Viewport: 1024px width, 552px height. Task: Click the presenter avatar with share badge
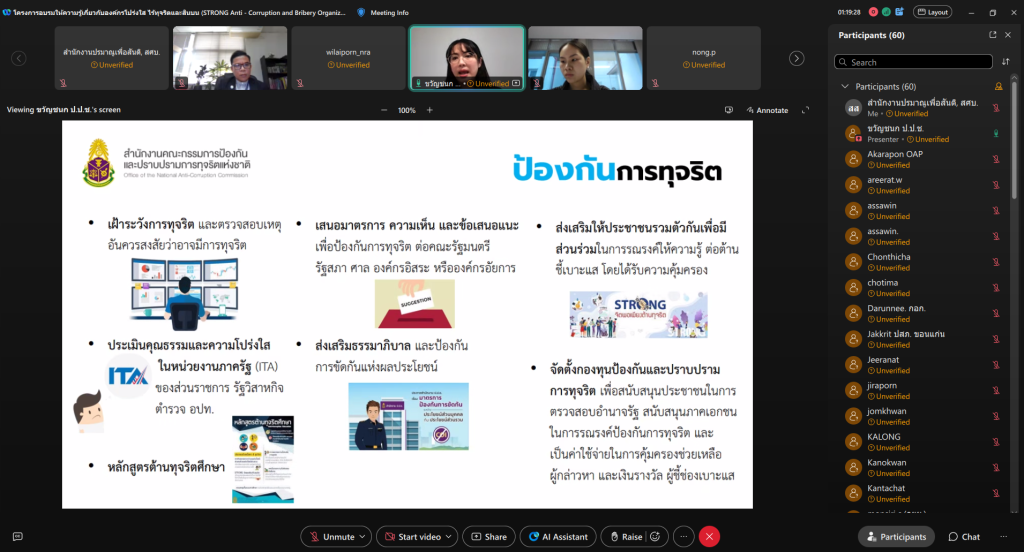pos(853,134)
